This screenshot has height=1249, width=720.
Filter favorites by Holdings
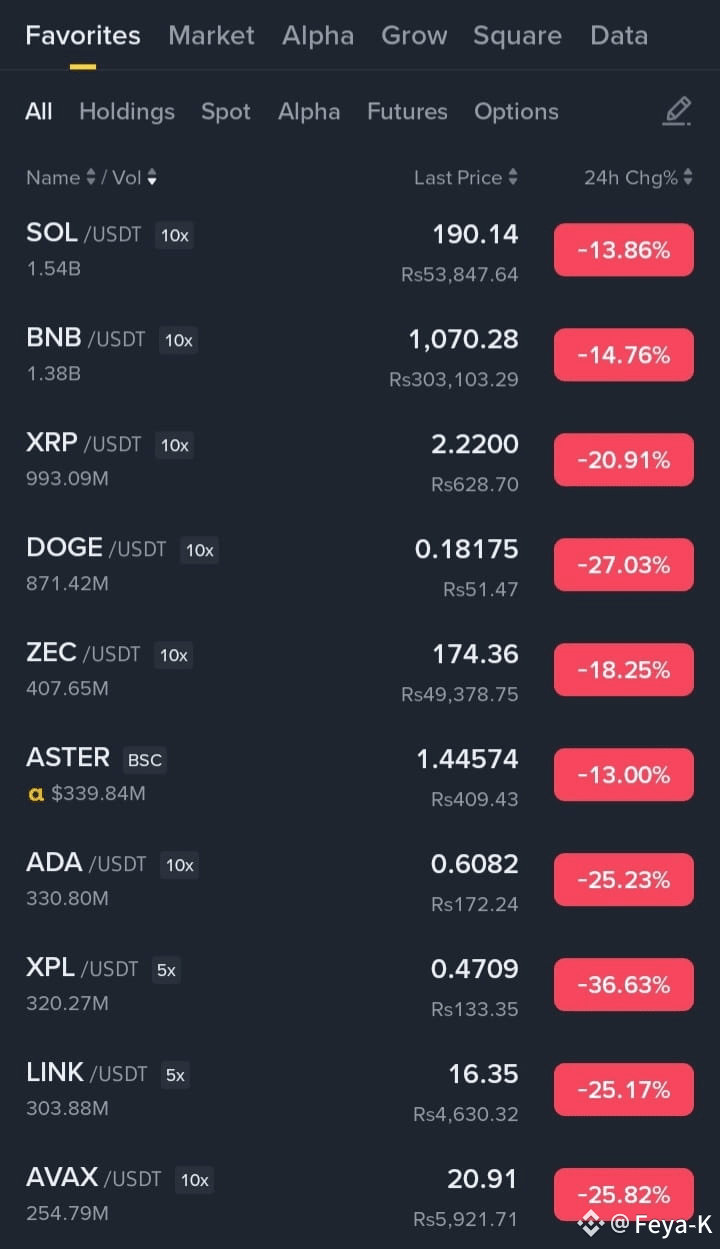tap(127, 112)
